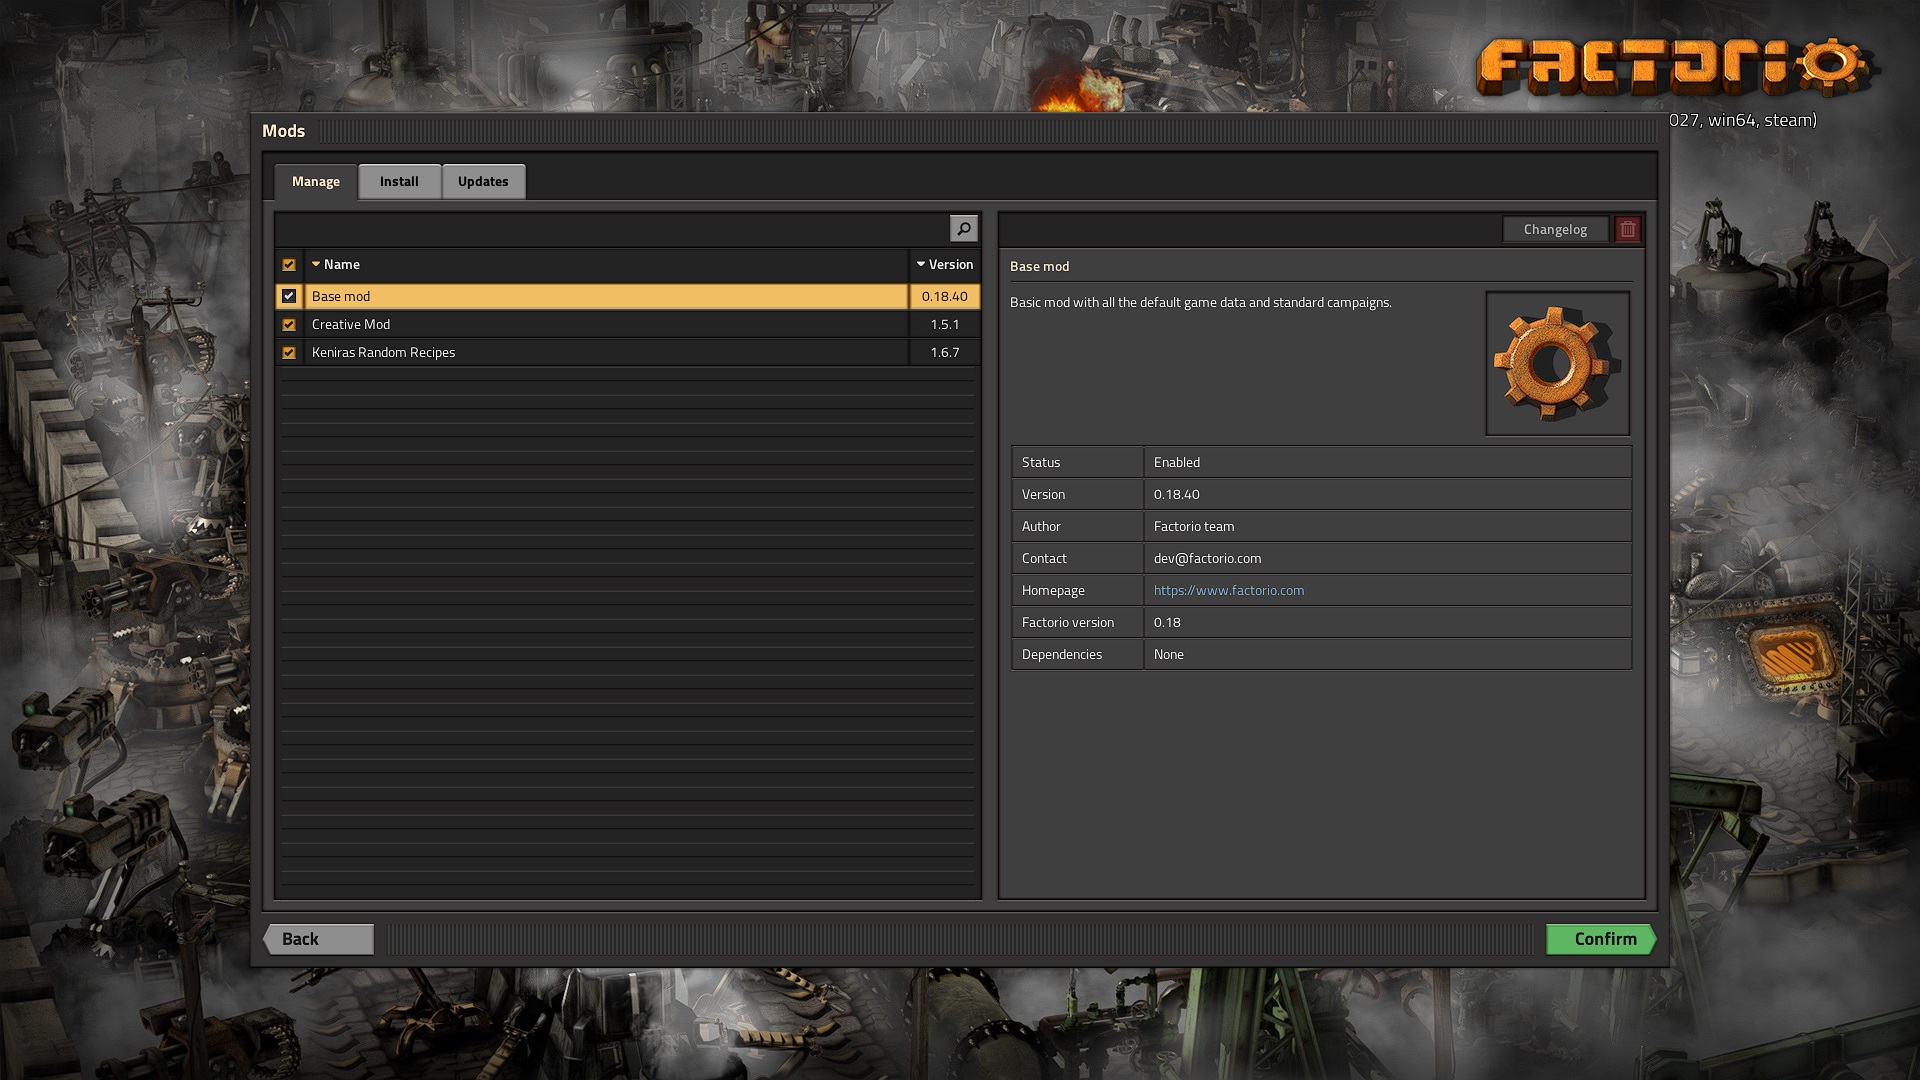Open the Changelog for the selected mod
Screen dimensions: 1920x1080
pos(1554,229)
